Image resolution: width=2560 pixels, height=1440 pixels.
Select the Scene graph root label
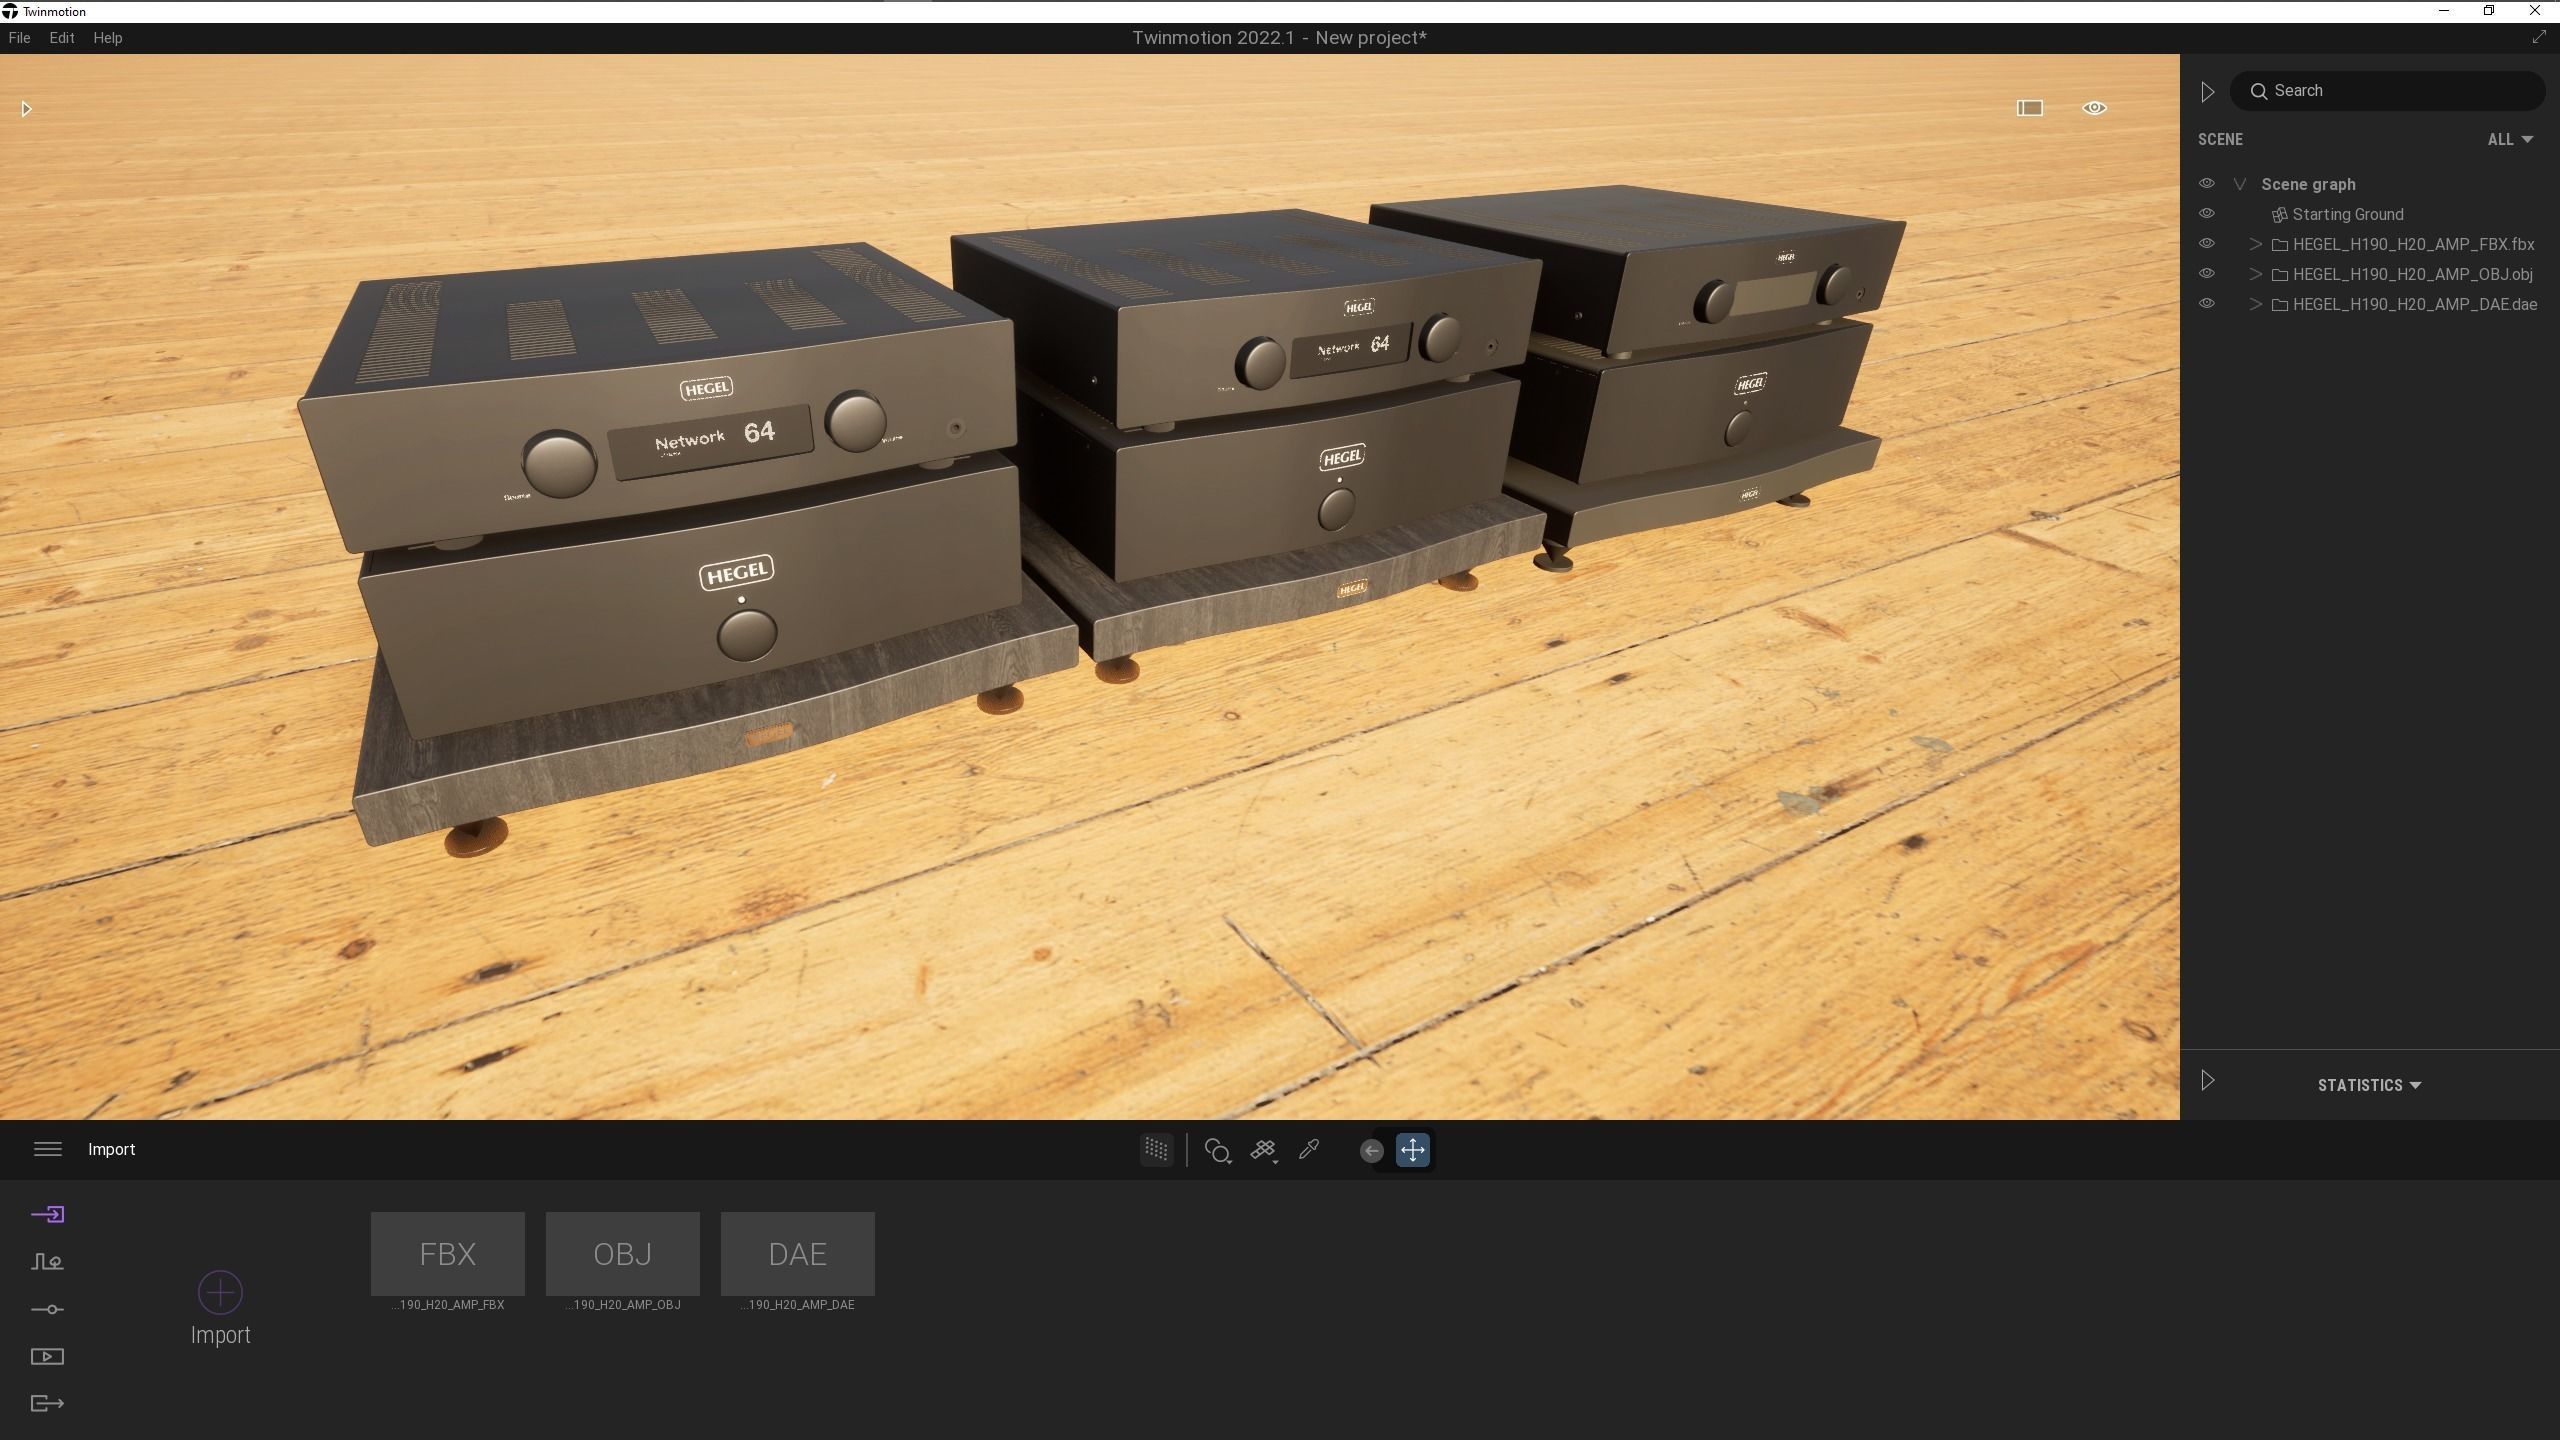[x=2308, y=185]
